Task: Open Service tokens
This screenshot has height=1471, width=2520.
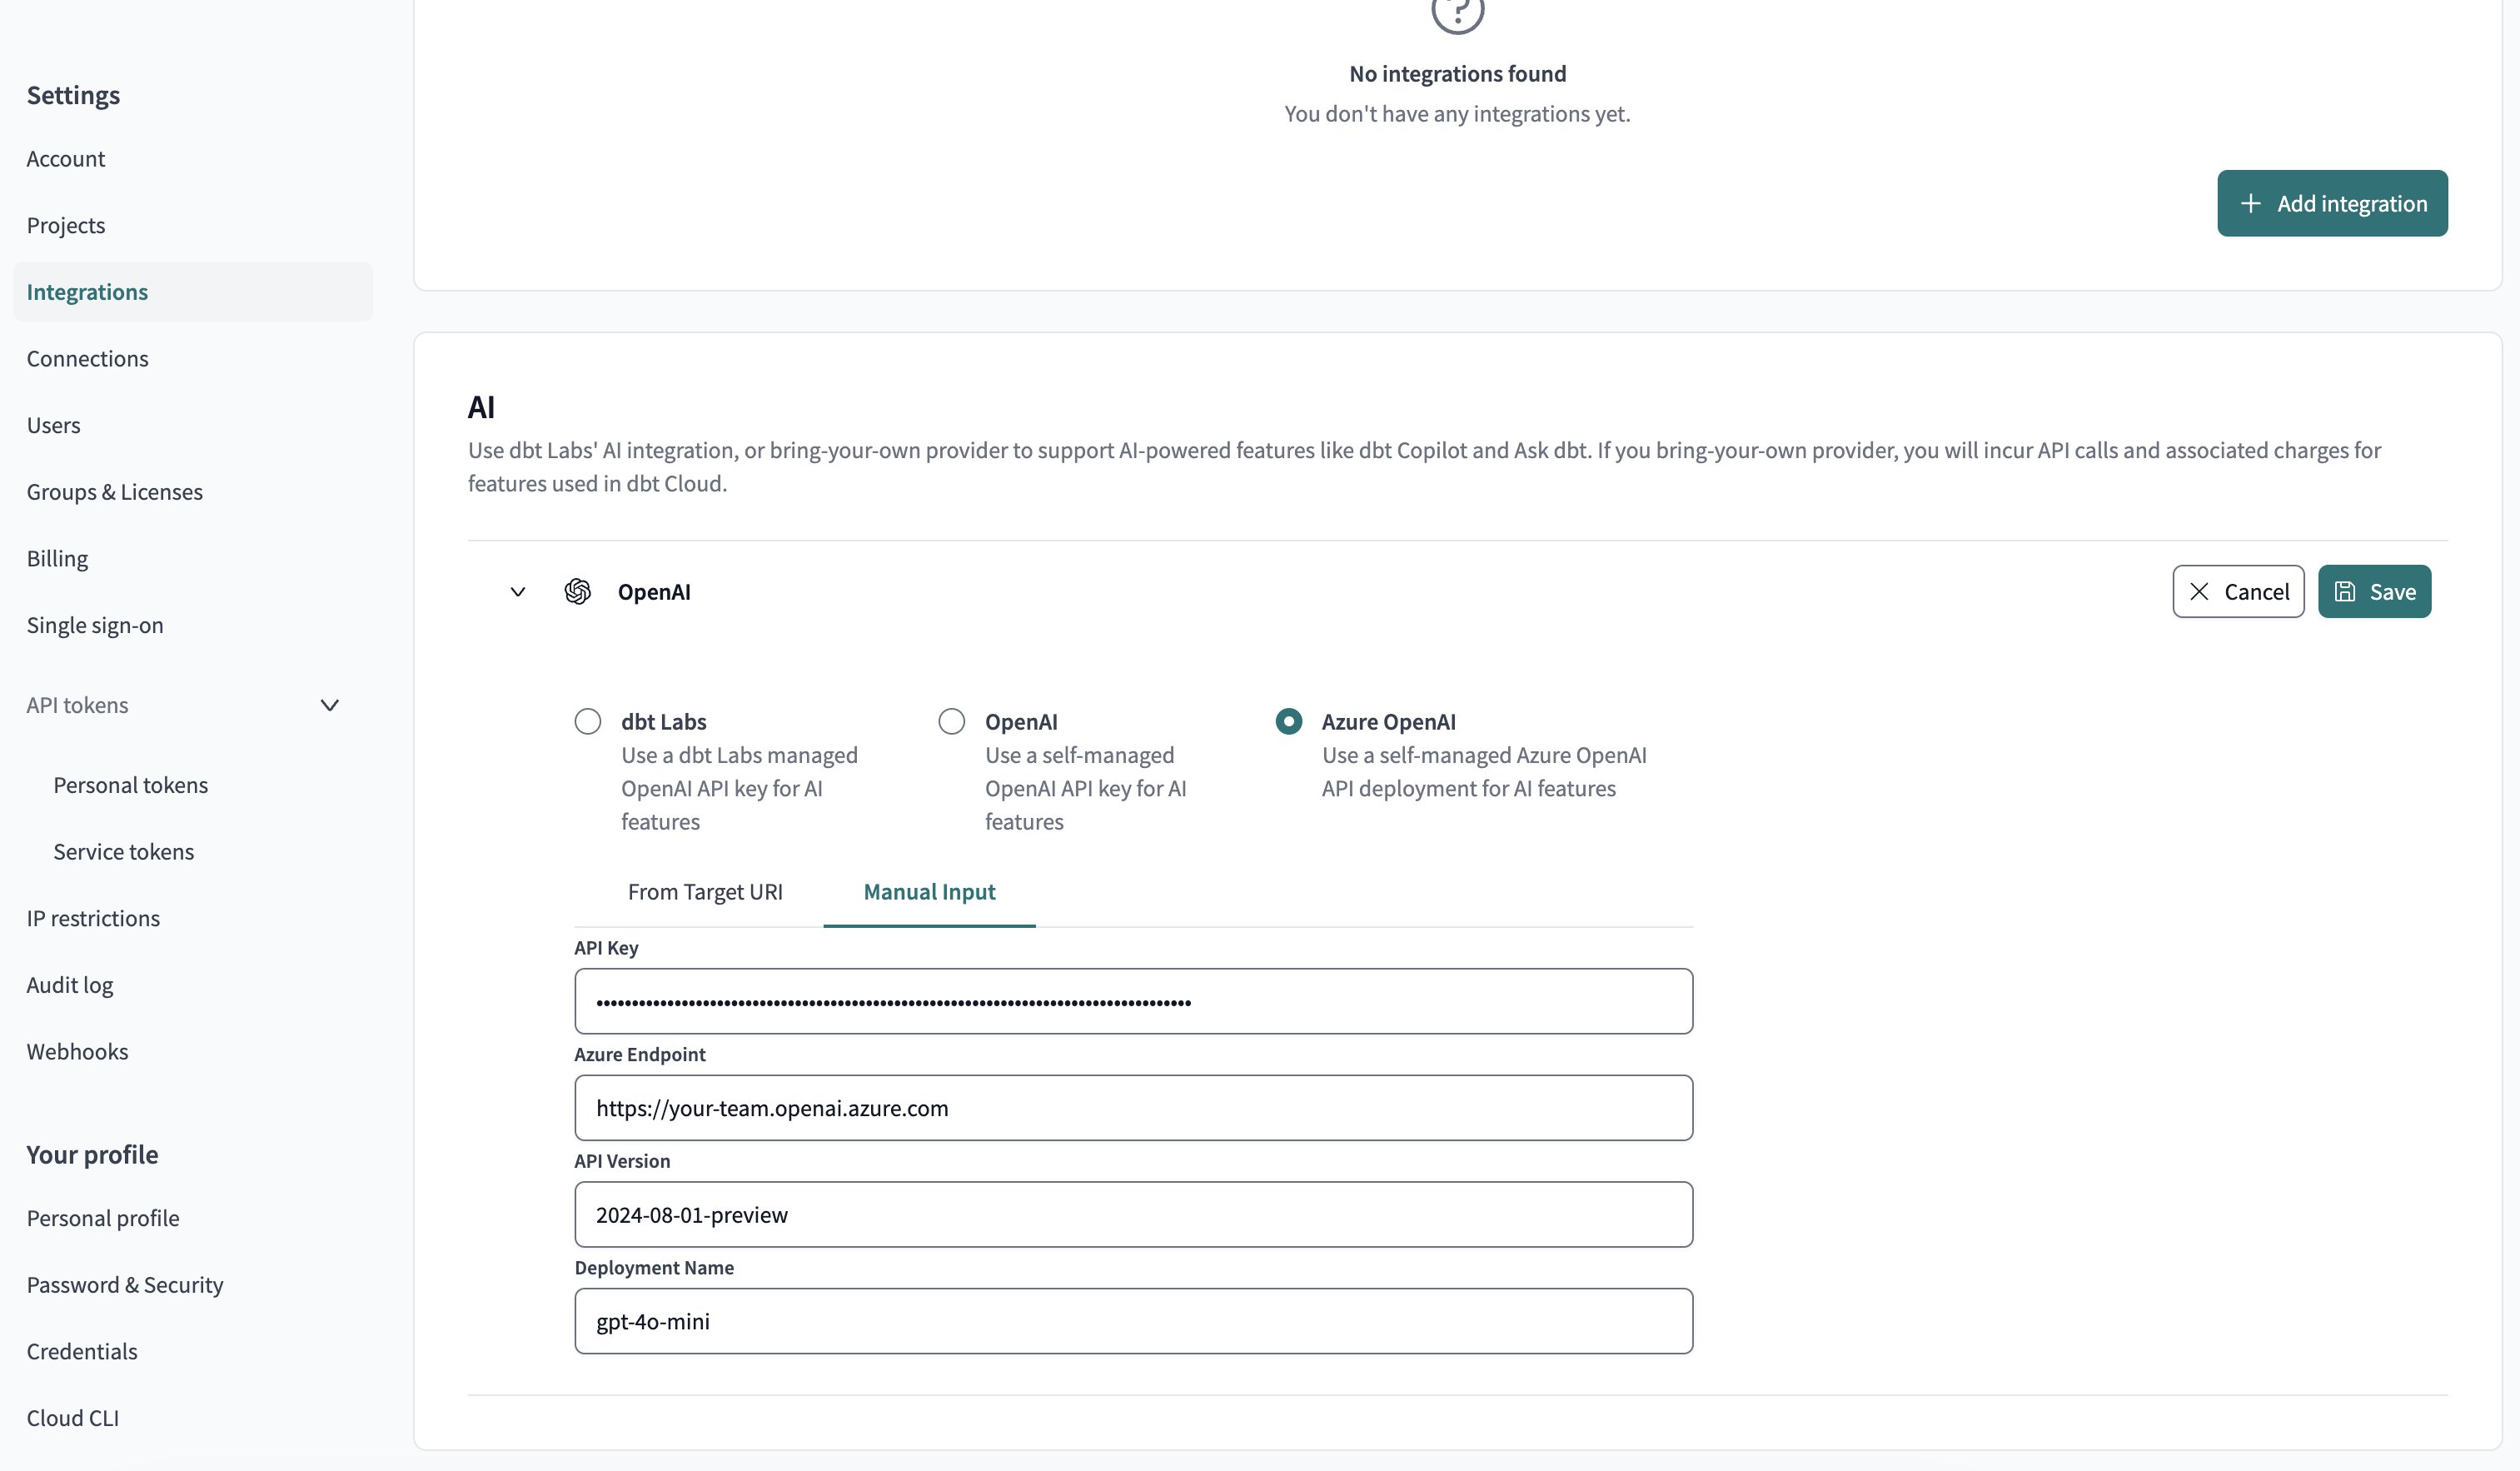Action: tap(123, 851)
